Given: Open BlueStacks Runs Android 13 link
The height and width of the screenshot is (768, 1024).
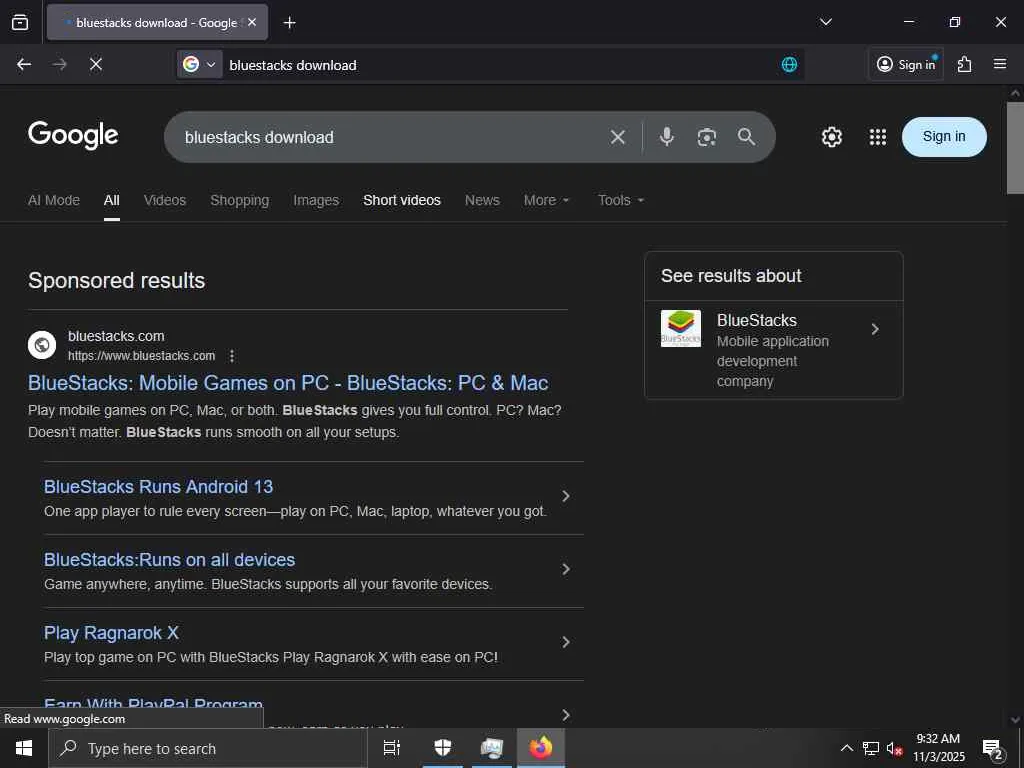Looking at the screenshot, I should pos(159,487).
